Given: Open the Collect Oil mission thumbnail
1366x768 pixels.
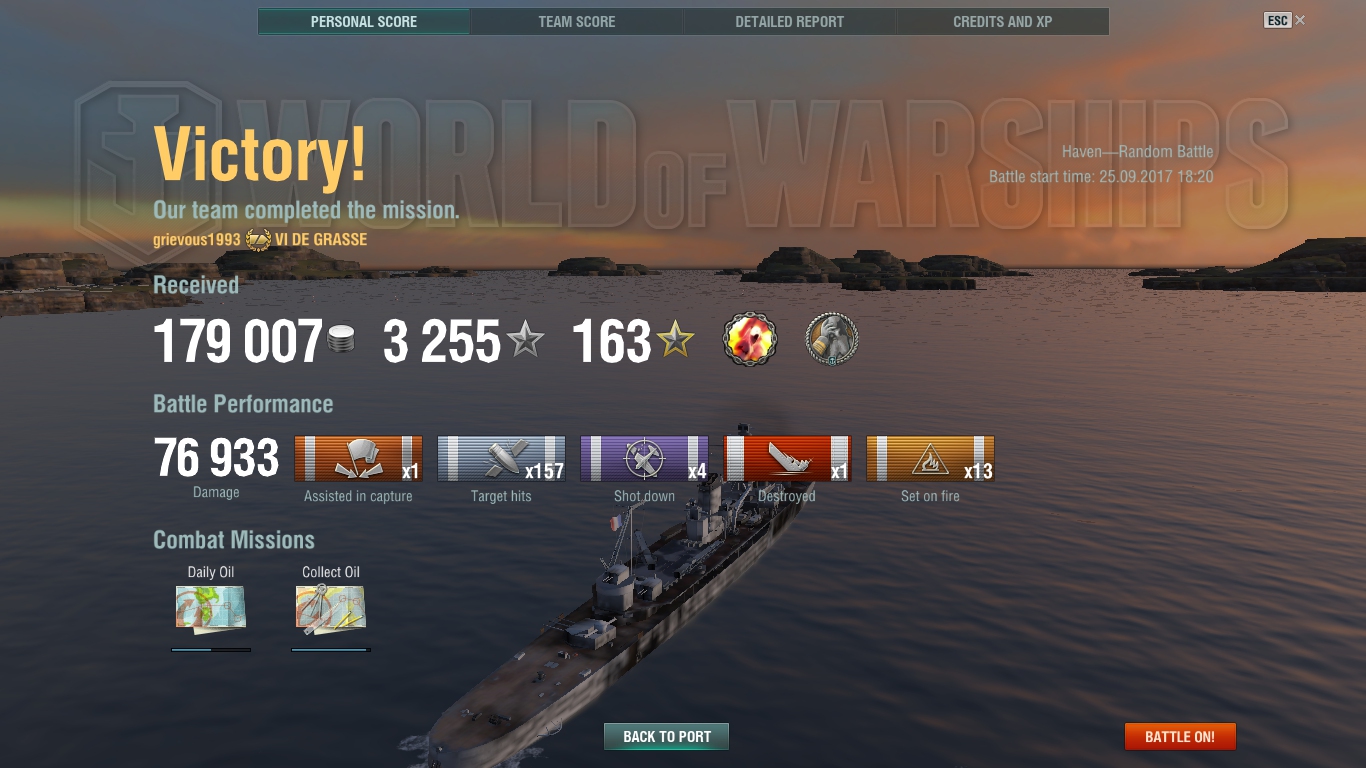Looking at the screenshot, I should click(x=331, y=609).
